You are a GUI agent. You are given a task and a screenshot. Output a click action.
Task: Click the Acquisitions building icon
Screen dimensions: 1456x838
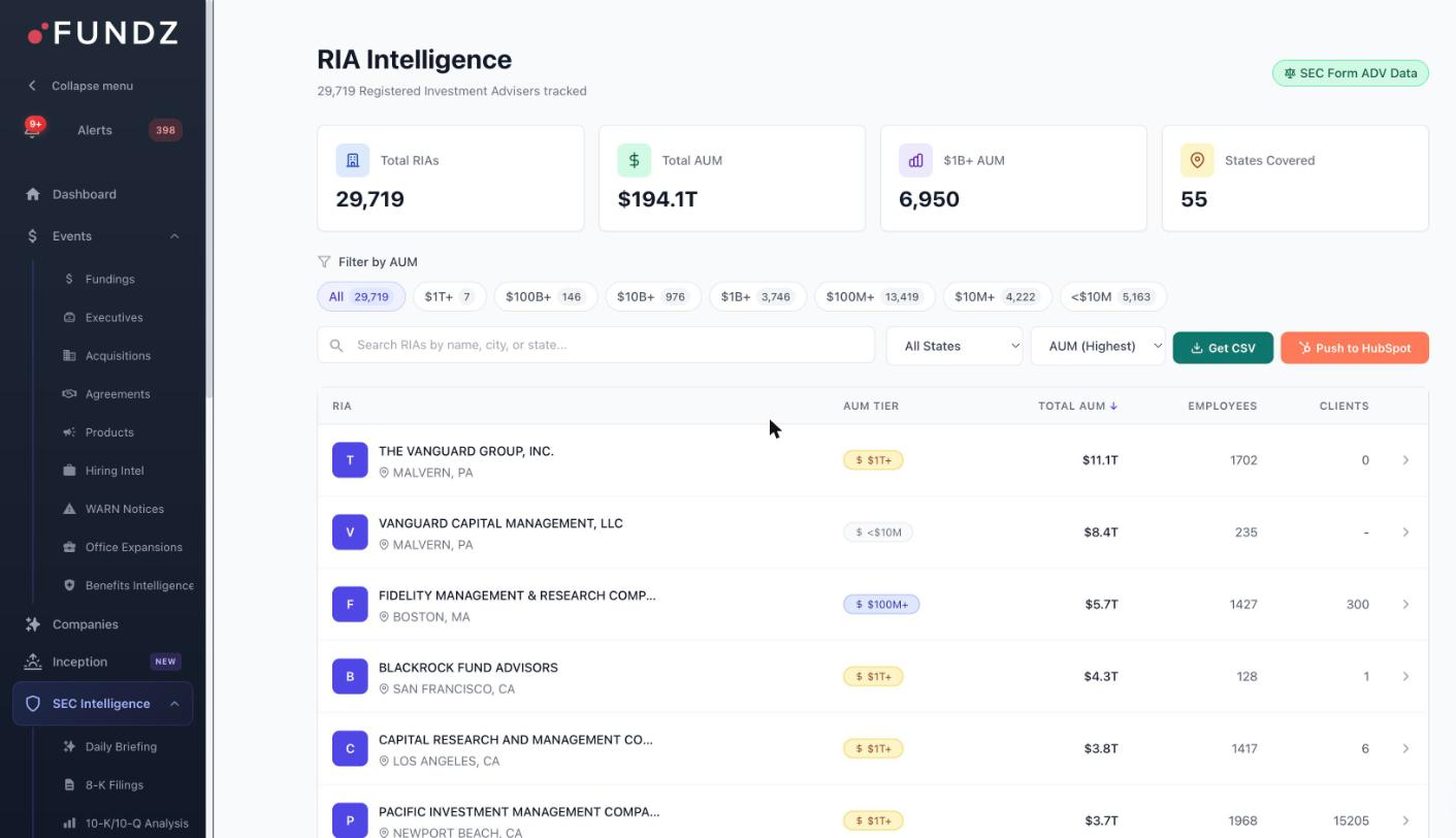[69, 356]
